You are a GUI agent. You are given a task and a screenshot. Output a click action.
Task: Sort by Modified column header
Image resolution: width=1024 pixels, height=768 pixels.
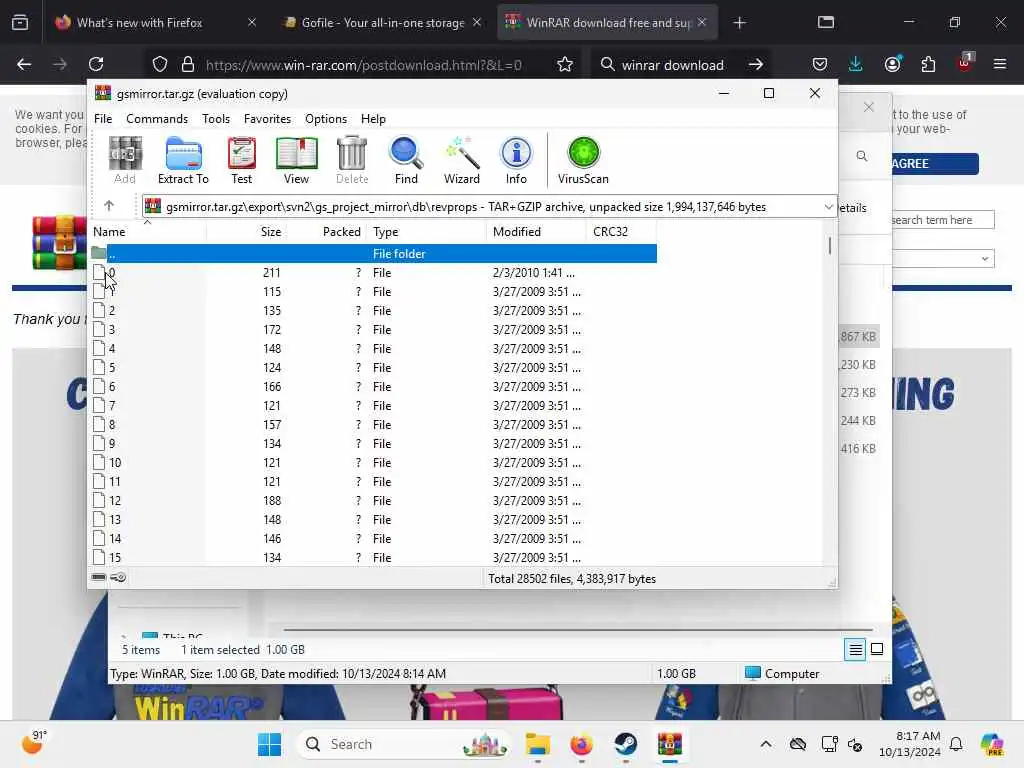(x=536, y=232)
